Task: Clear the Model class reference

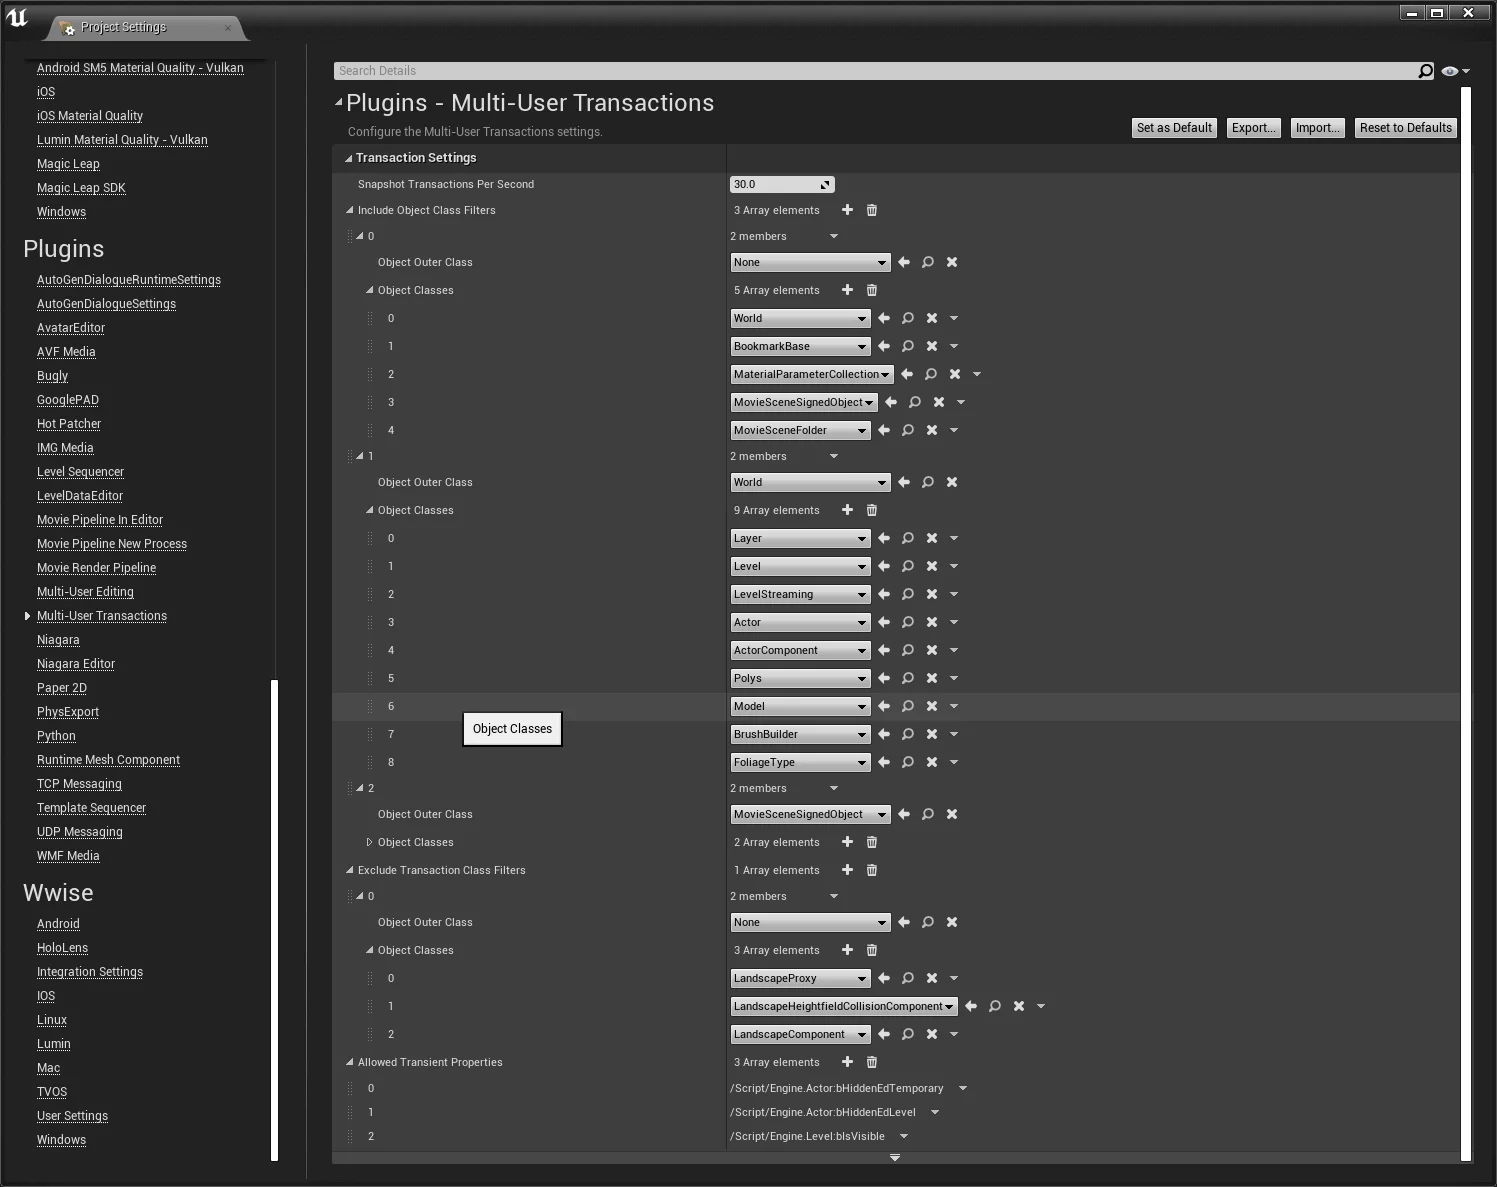Action: (x=931, y=706)
